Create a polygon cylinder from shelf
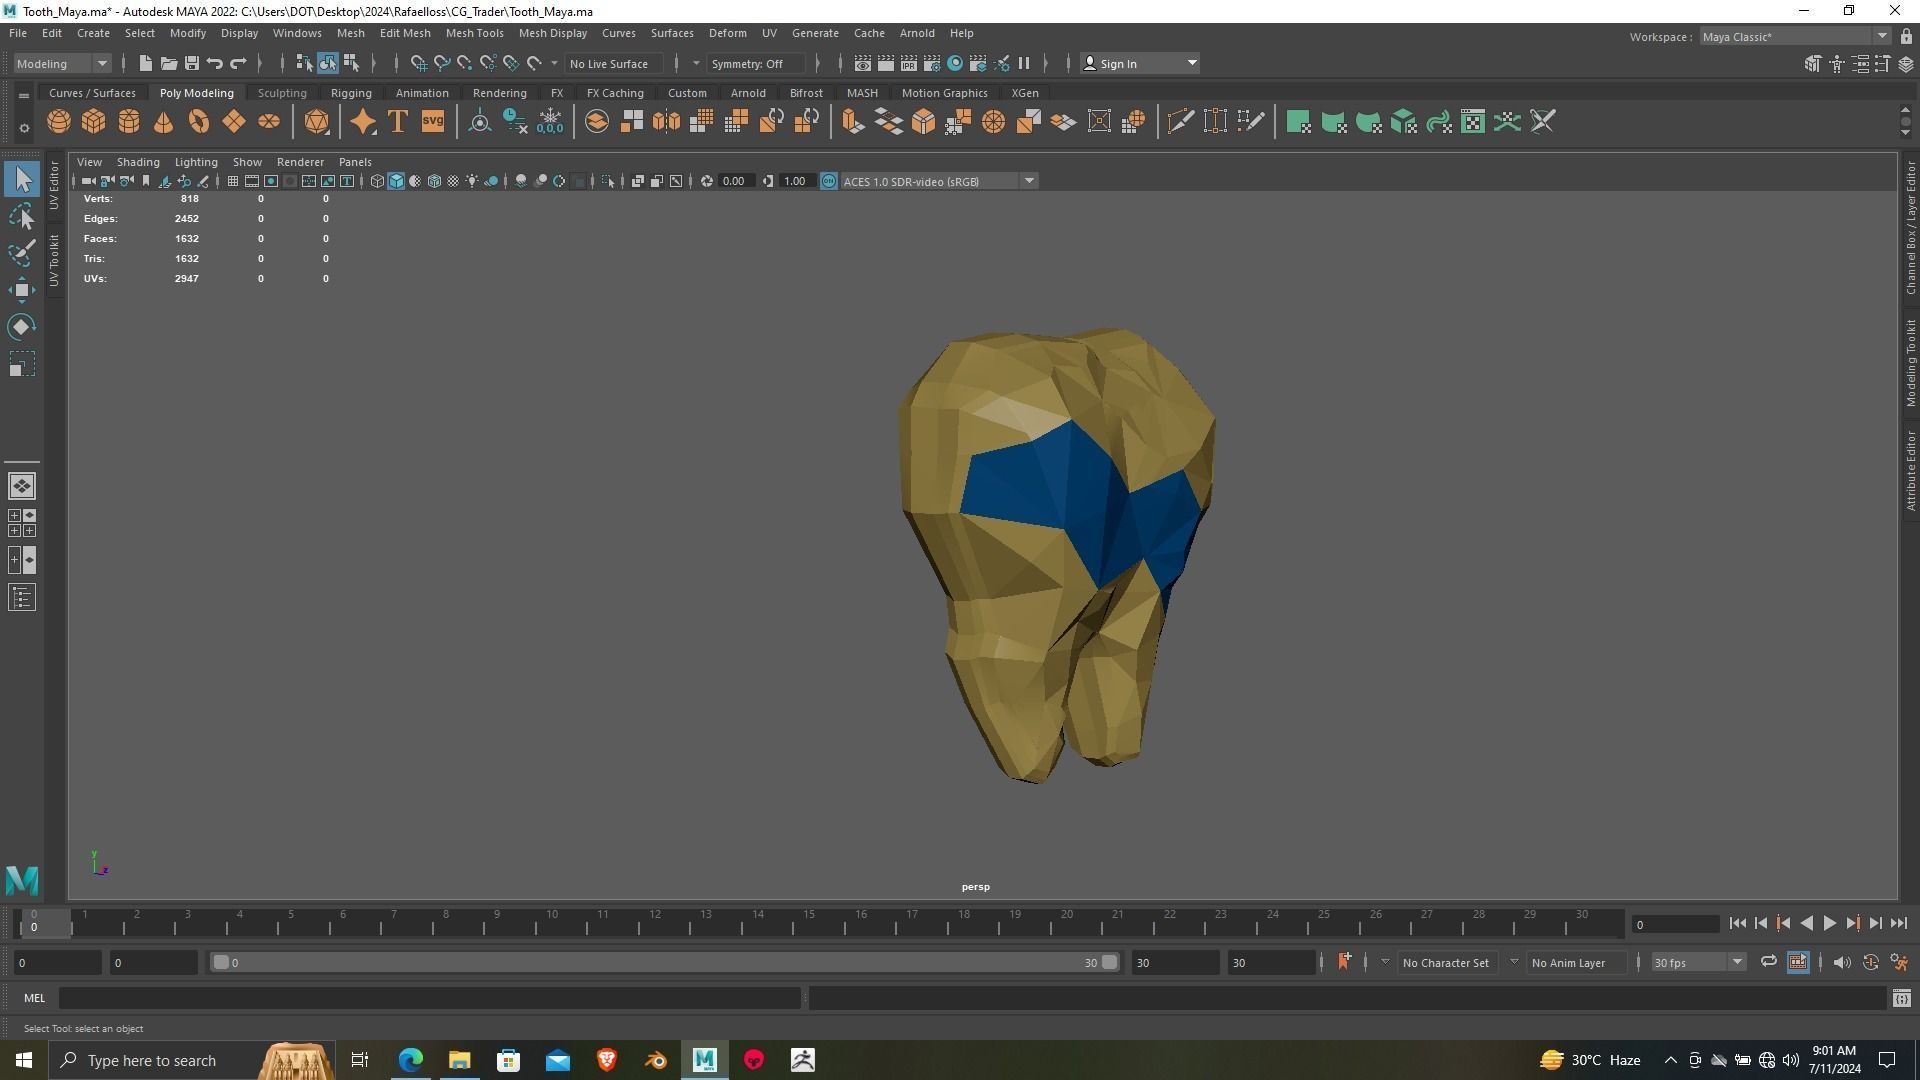Viewport: 1920px width, 1080px height. tap(129, 122)
